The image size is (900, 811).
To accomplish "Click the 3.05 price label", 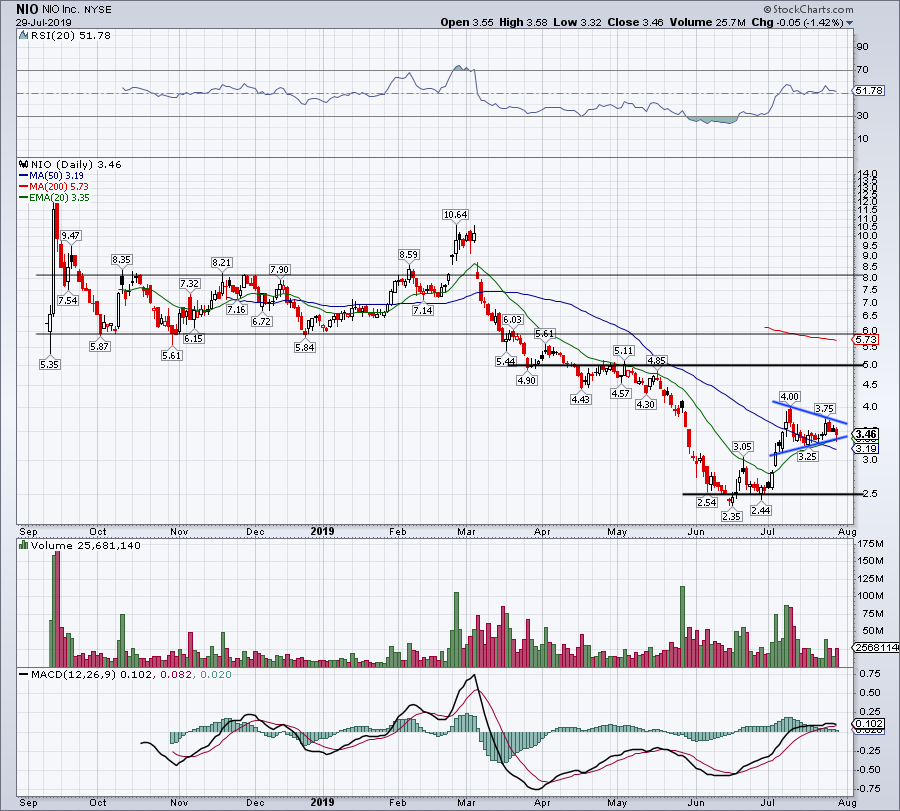I will point(742,447).
